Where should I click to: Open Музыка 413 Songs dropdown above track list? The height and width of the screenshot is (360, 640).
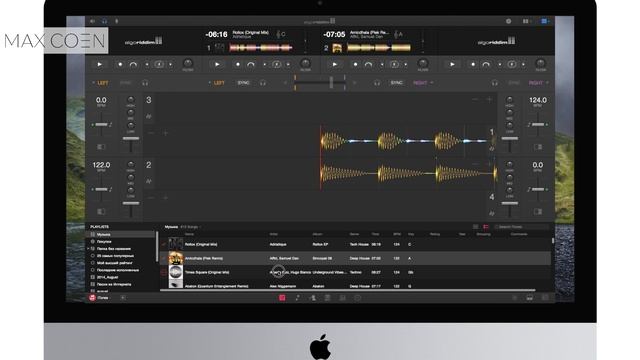coord(183,227)
